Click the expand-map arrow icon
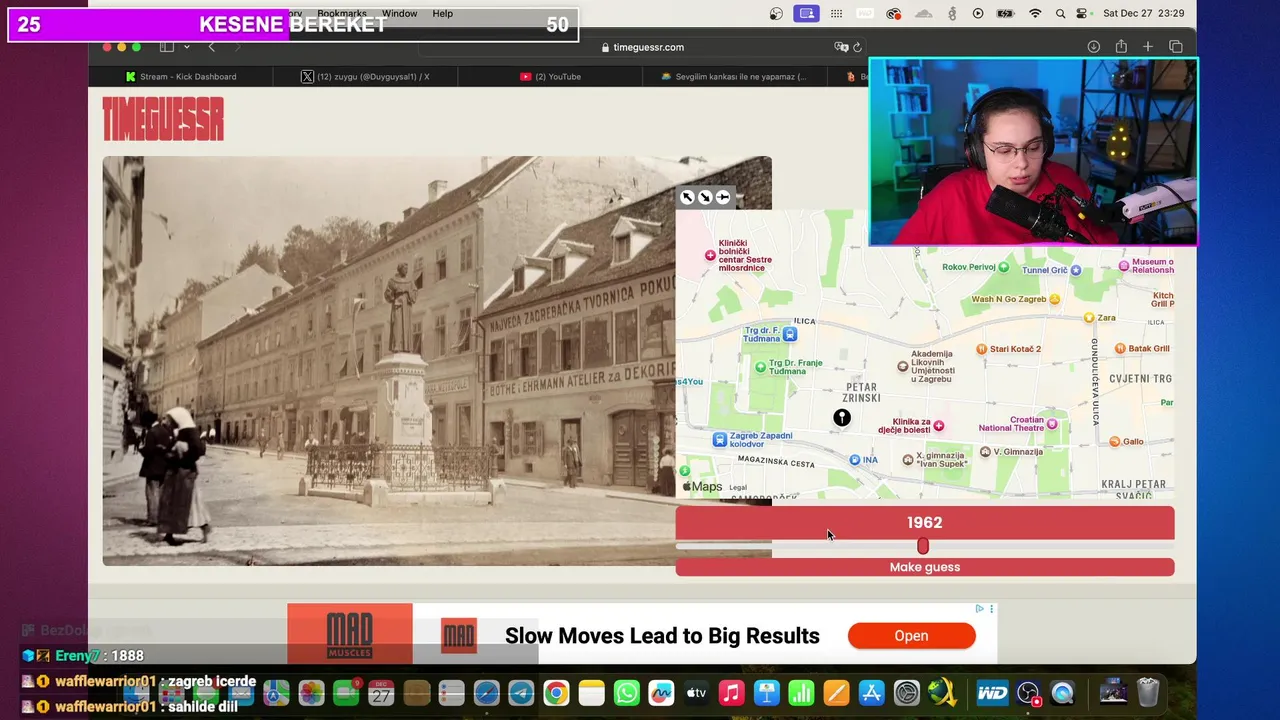Viewport: 1280px width, 720px height. [x=687, y=197]
